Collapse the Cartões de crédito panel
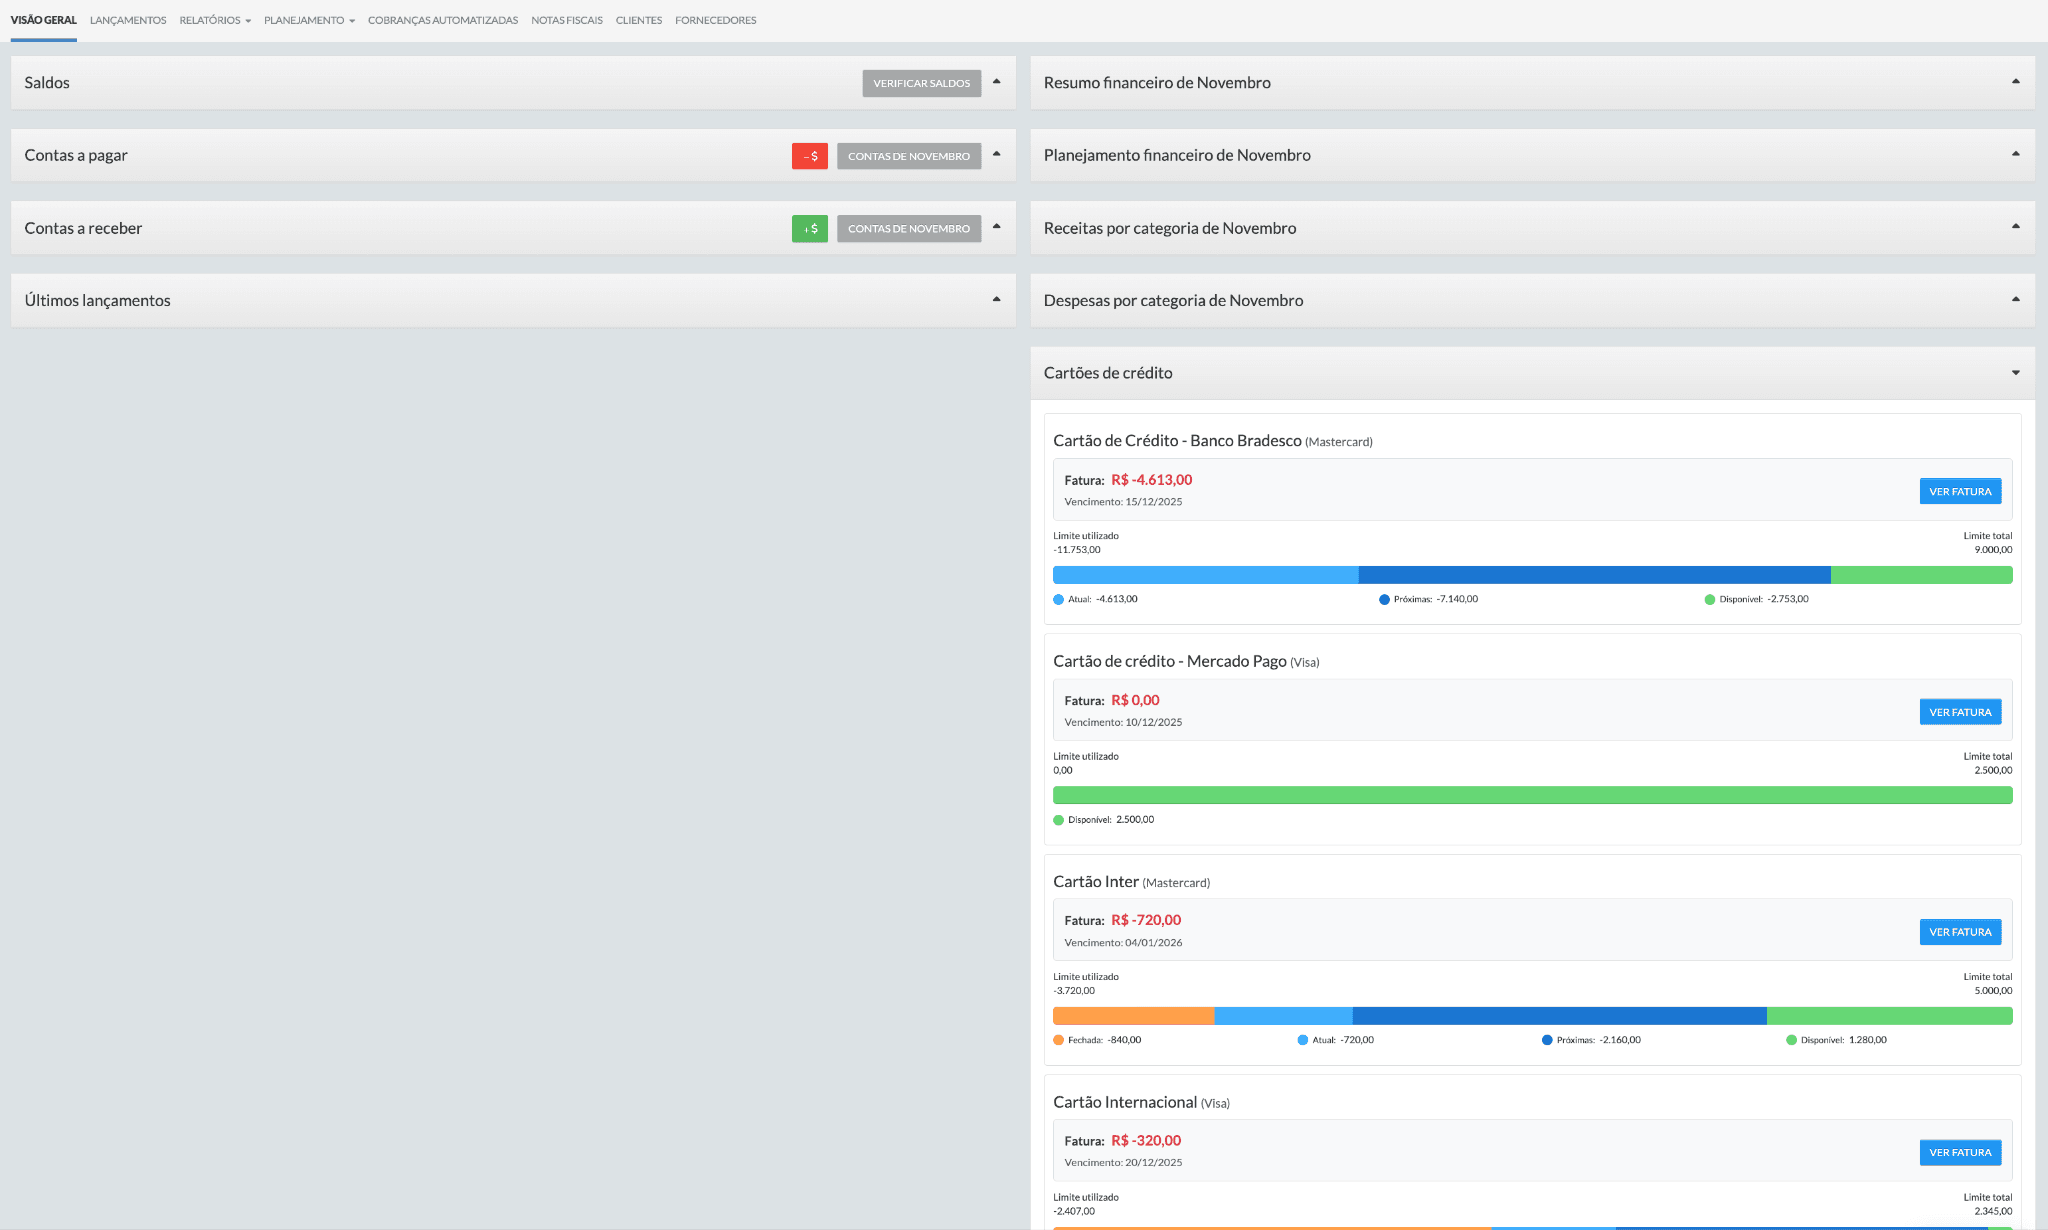This screenshot has width=2048, height=1230. 2015,373
